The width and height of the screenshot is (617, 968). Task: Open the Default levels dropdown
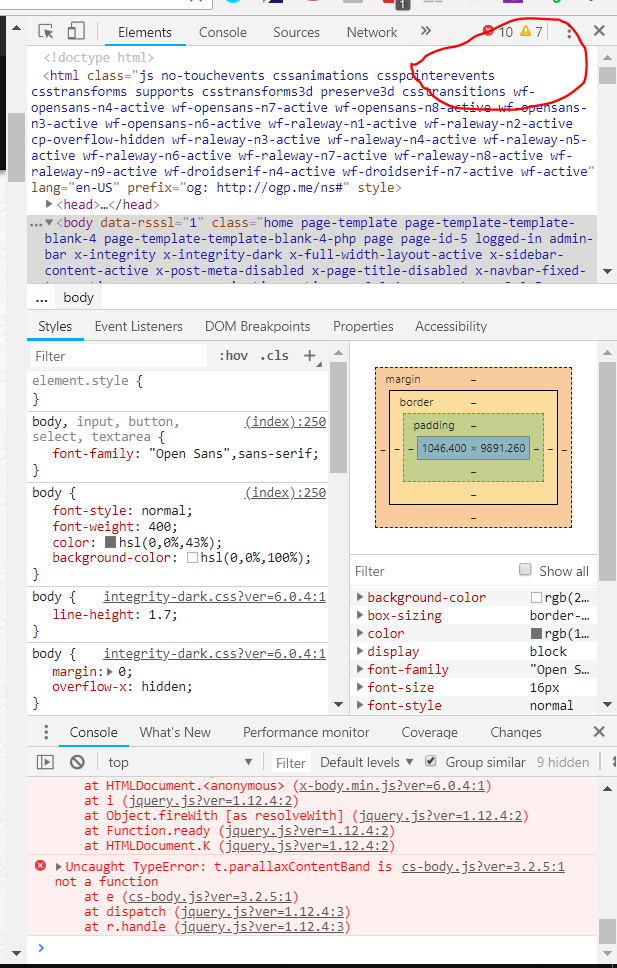coord(366,762)
